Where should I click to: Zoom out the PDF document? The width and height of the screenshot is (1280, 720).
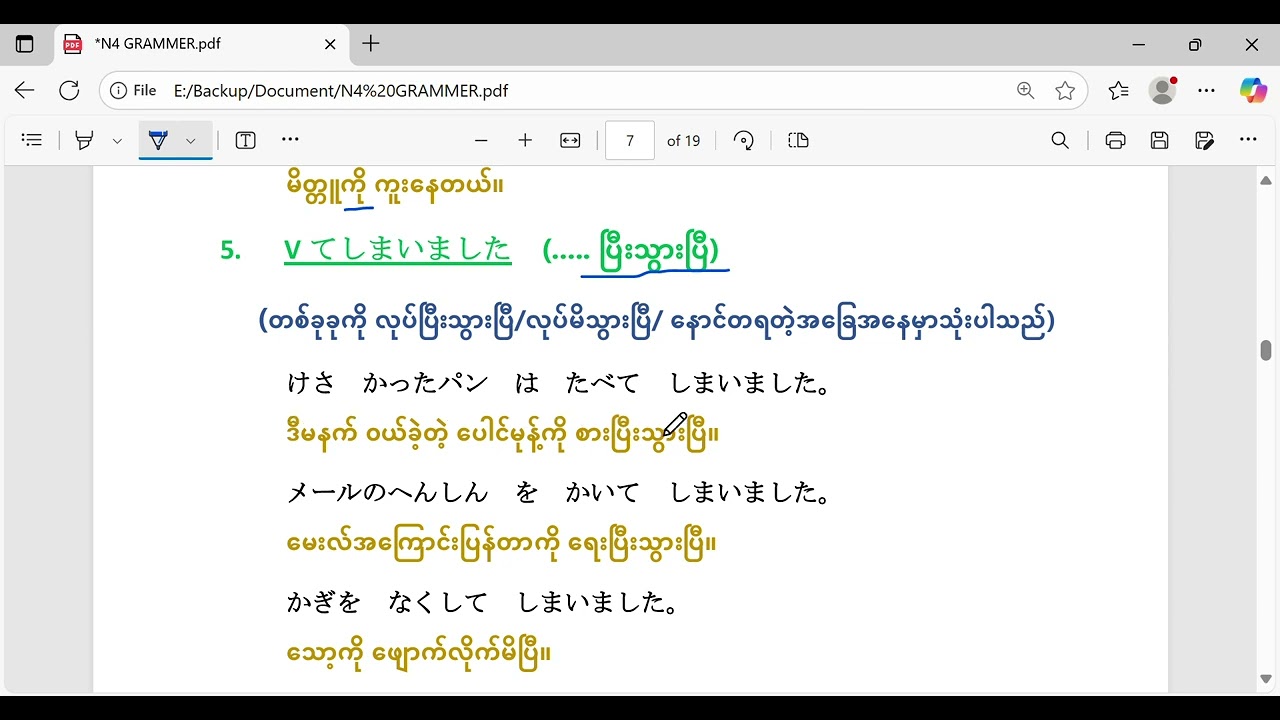(x=481, y=140)
